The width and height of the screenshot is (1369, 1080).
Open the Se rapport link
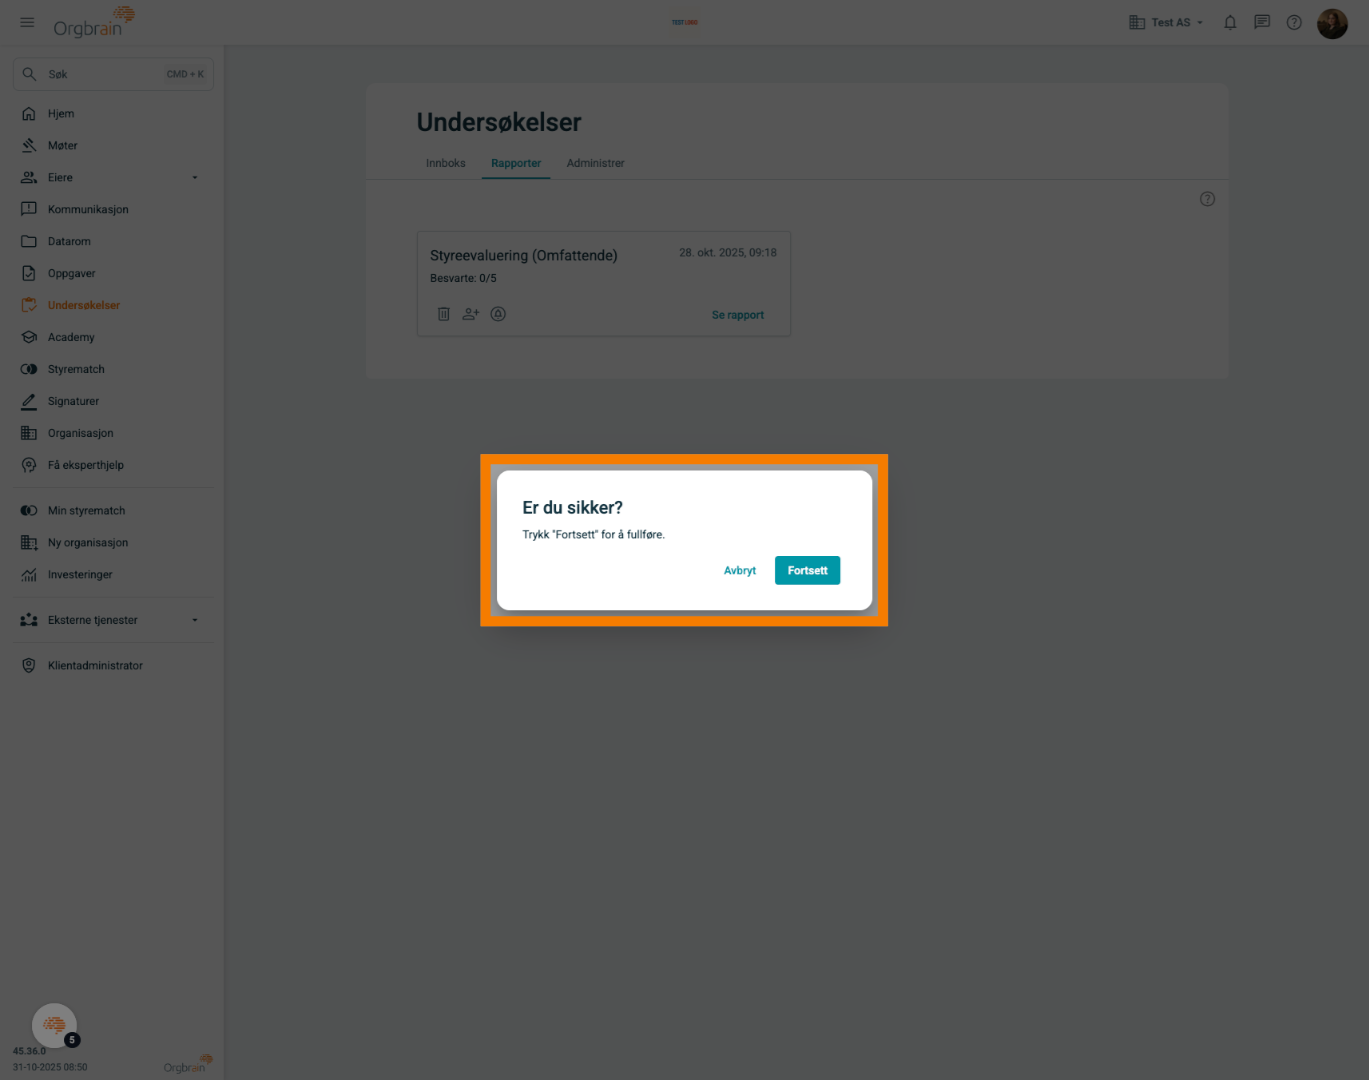(738, 315)
